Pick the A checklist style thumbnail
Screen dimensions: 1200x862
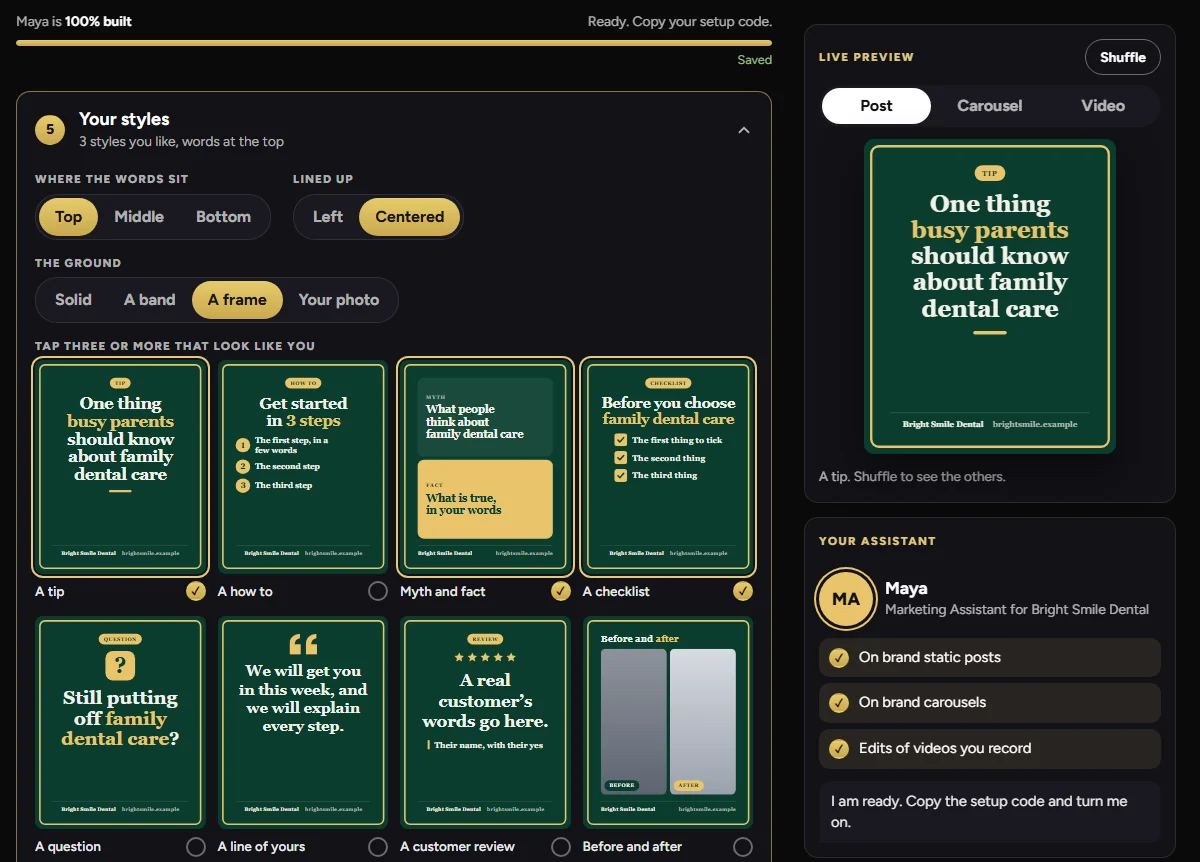pos(668,466)
